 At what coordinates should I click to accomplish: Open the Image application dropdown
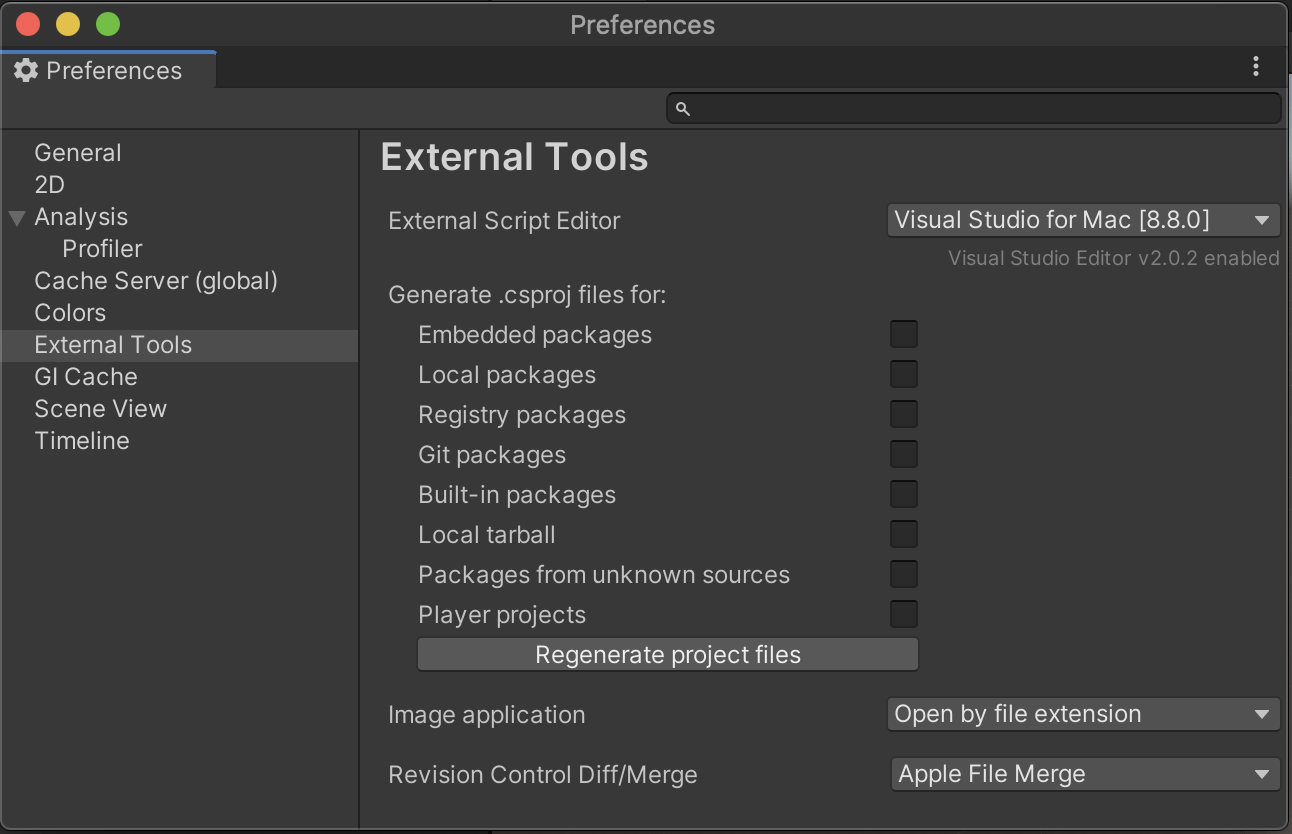[x=1083, y=714]
